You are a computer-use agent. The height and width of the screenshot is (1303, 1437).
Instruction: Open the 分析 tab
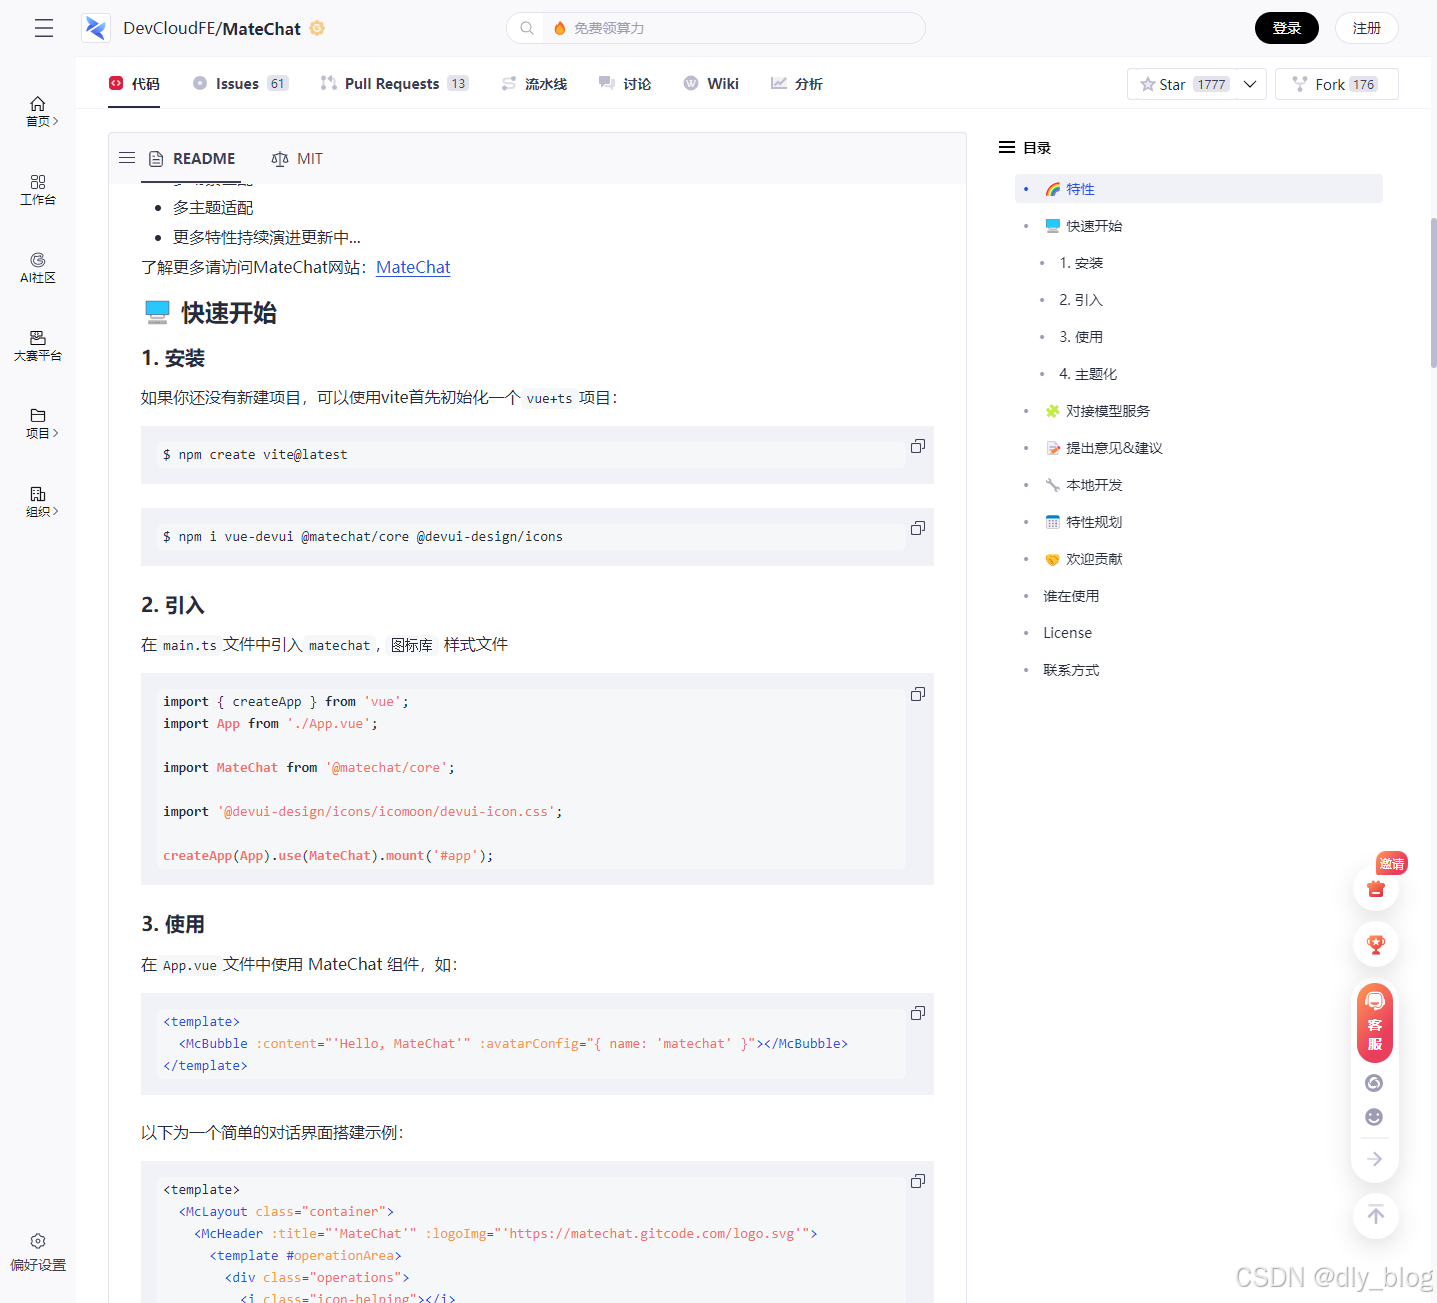pyautogui.click(x=797, y=84)
